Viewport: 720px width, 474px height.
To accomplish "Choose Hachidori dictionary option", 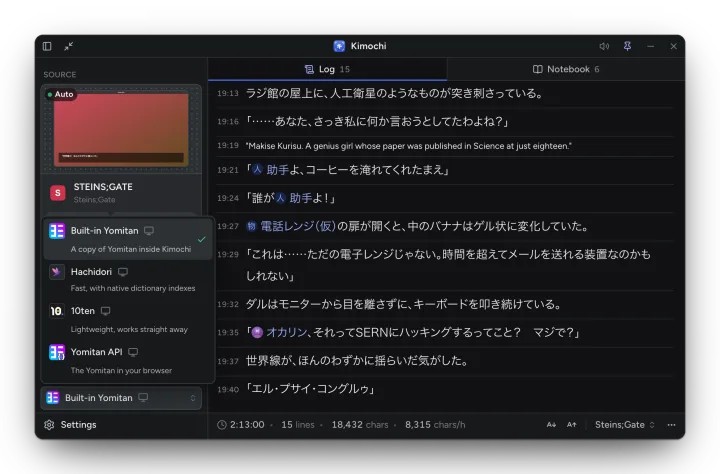I will click(x=127, y=280).
